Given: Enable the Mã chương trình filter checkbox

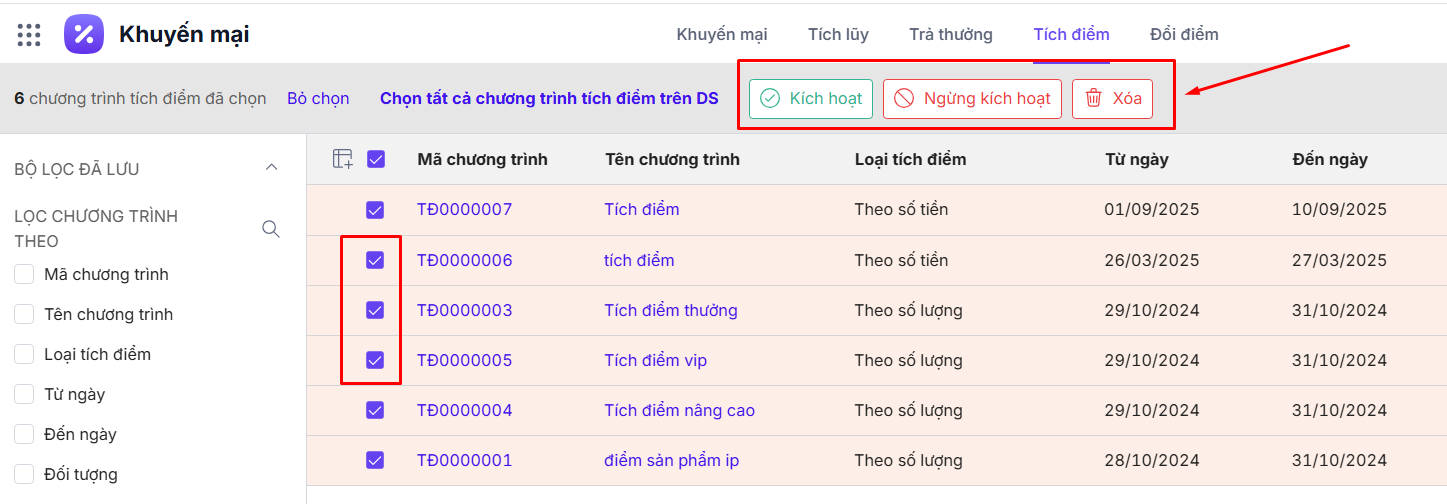Looking at the screenshot, I should pyautogui.click(x=25, y=274).
